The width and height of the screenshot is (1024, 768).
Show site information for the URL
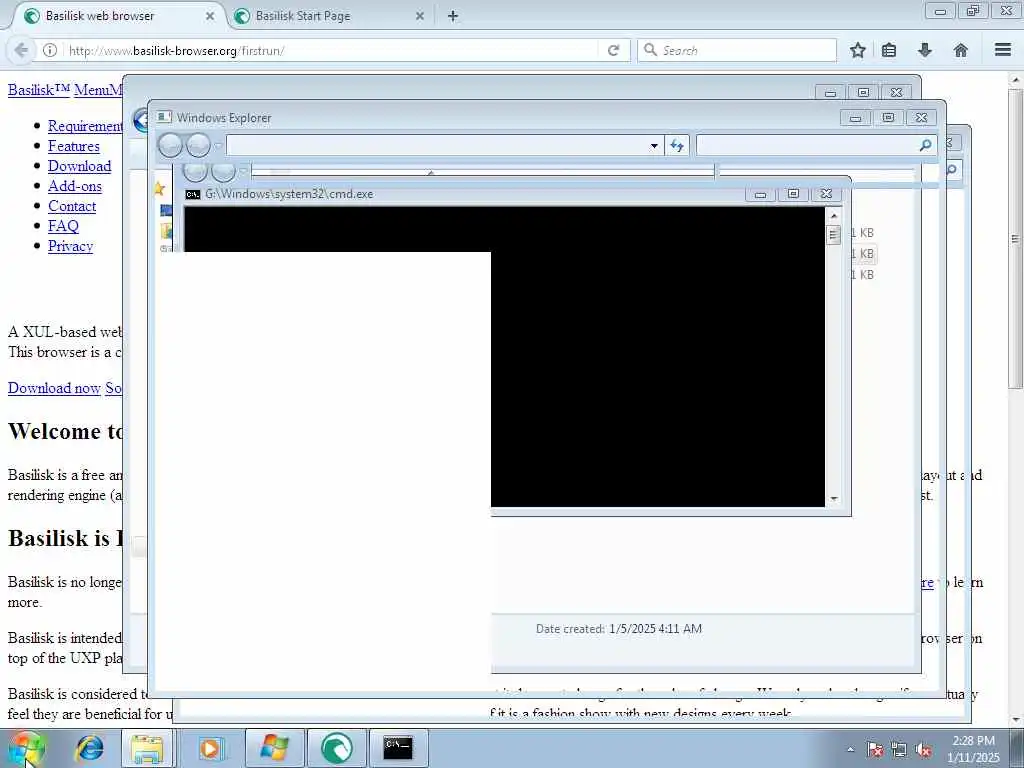tap(50, 50)
